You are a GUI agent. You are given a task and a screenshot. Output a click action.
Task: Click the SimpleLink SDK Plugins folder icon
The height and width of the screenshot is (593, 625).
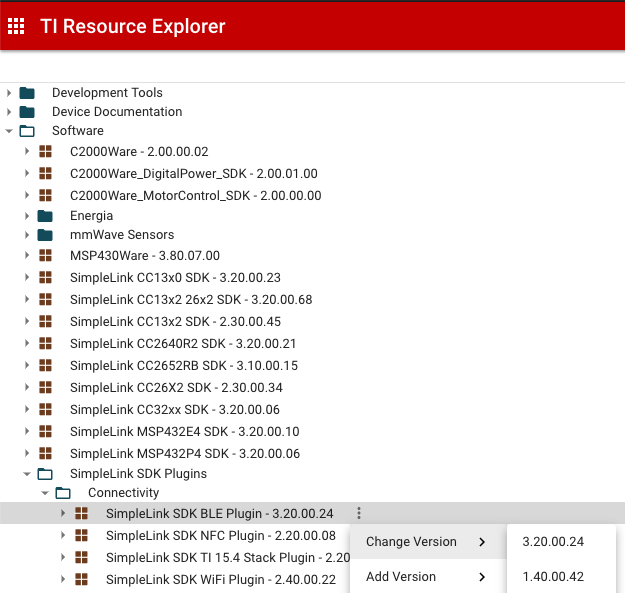45,474
